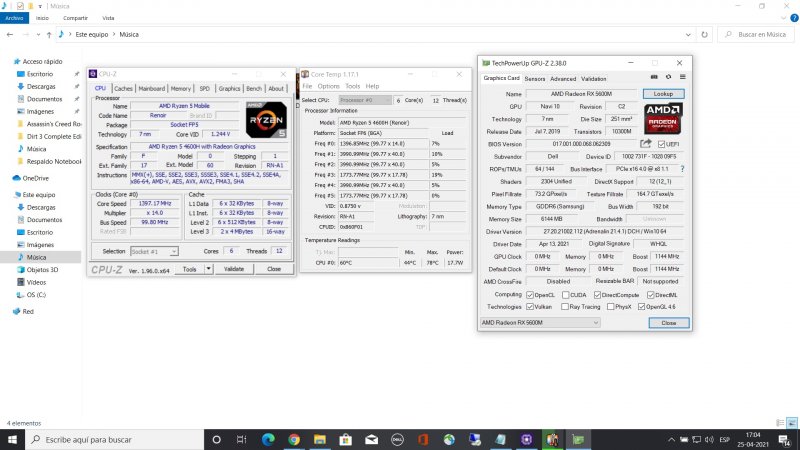
Task: Open Vista ribbon tab in Explorer
Action: tap(108, 18)
